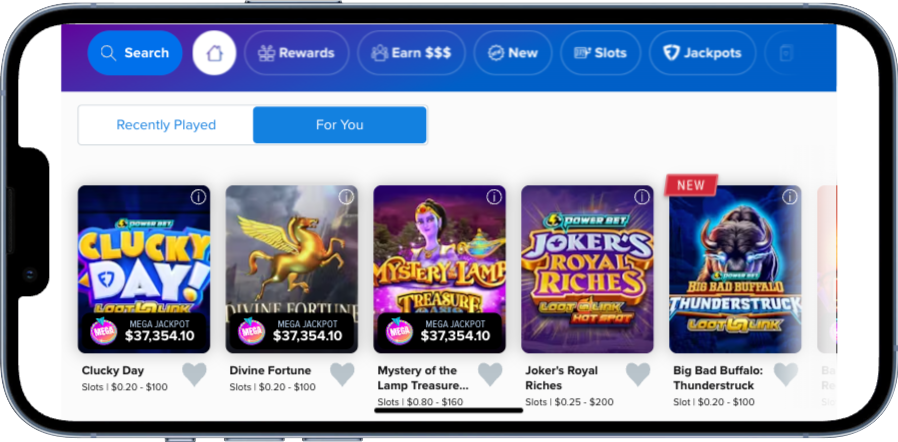Viewport: 898px width, 442px height.
Task: Favorite Joker's Royal Riches with the heart
Action: 638,374
